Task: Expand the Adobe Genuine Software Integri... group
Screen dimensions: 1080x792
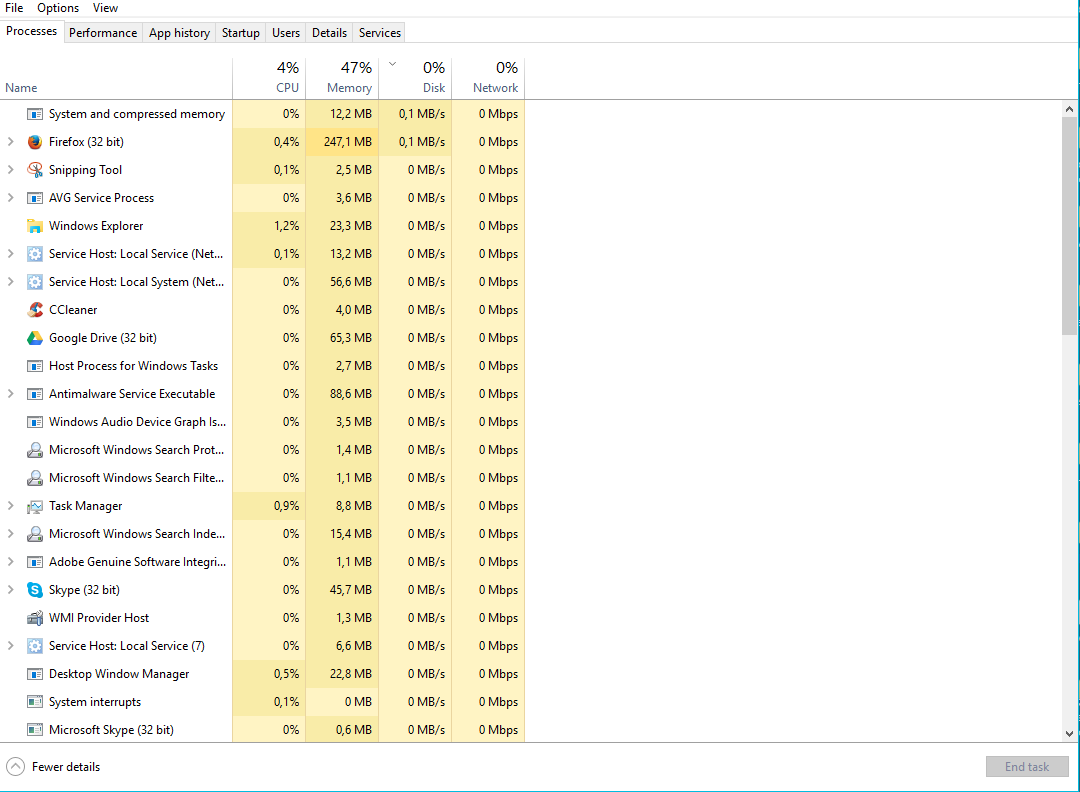Action: (x=10, y=562)
